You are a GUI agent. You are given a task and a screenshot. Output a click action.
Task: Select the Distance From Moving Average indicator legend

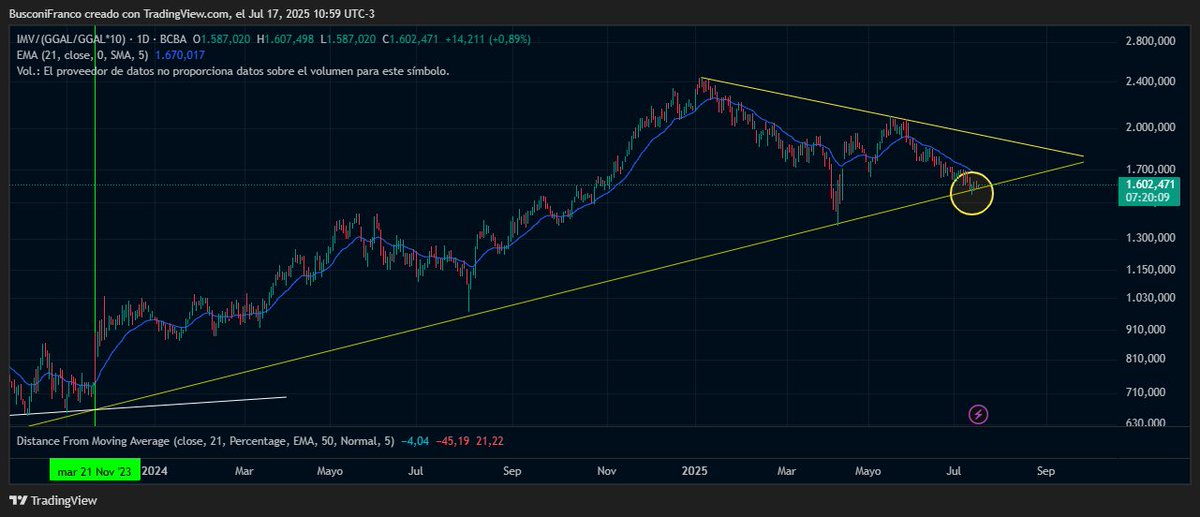(x=207, y=440)
